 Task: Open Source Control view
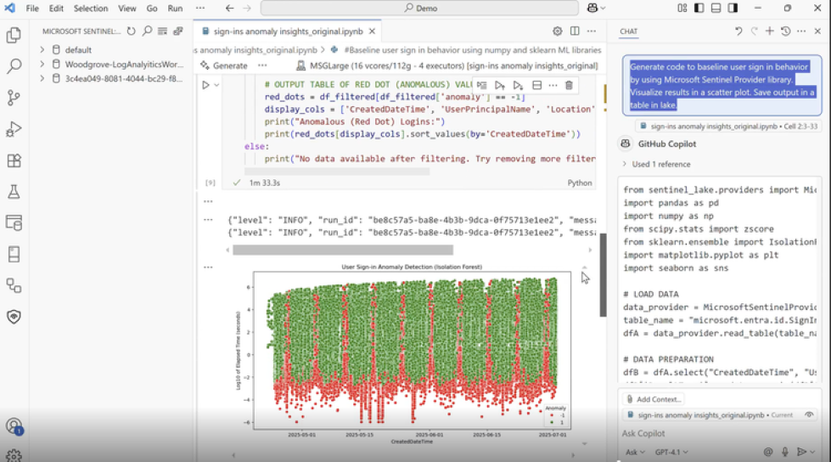coord(14,97)
